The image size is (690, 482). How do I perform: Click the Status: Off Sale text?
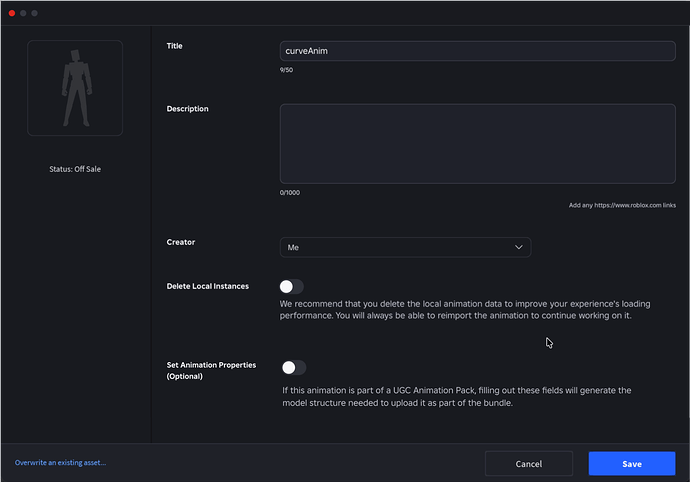[x=75, y=169]
